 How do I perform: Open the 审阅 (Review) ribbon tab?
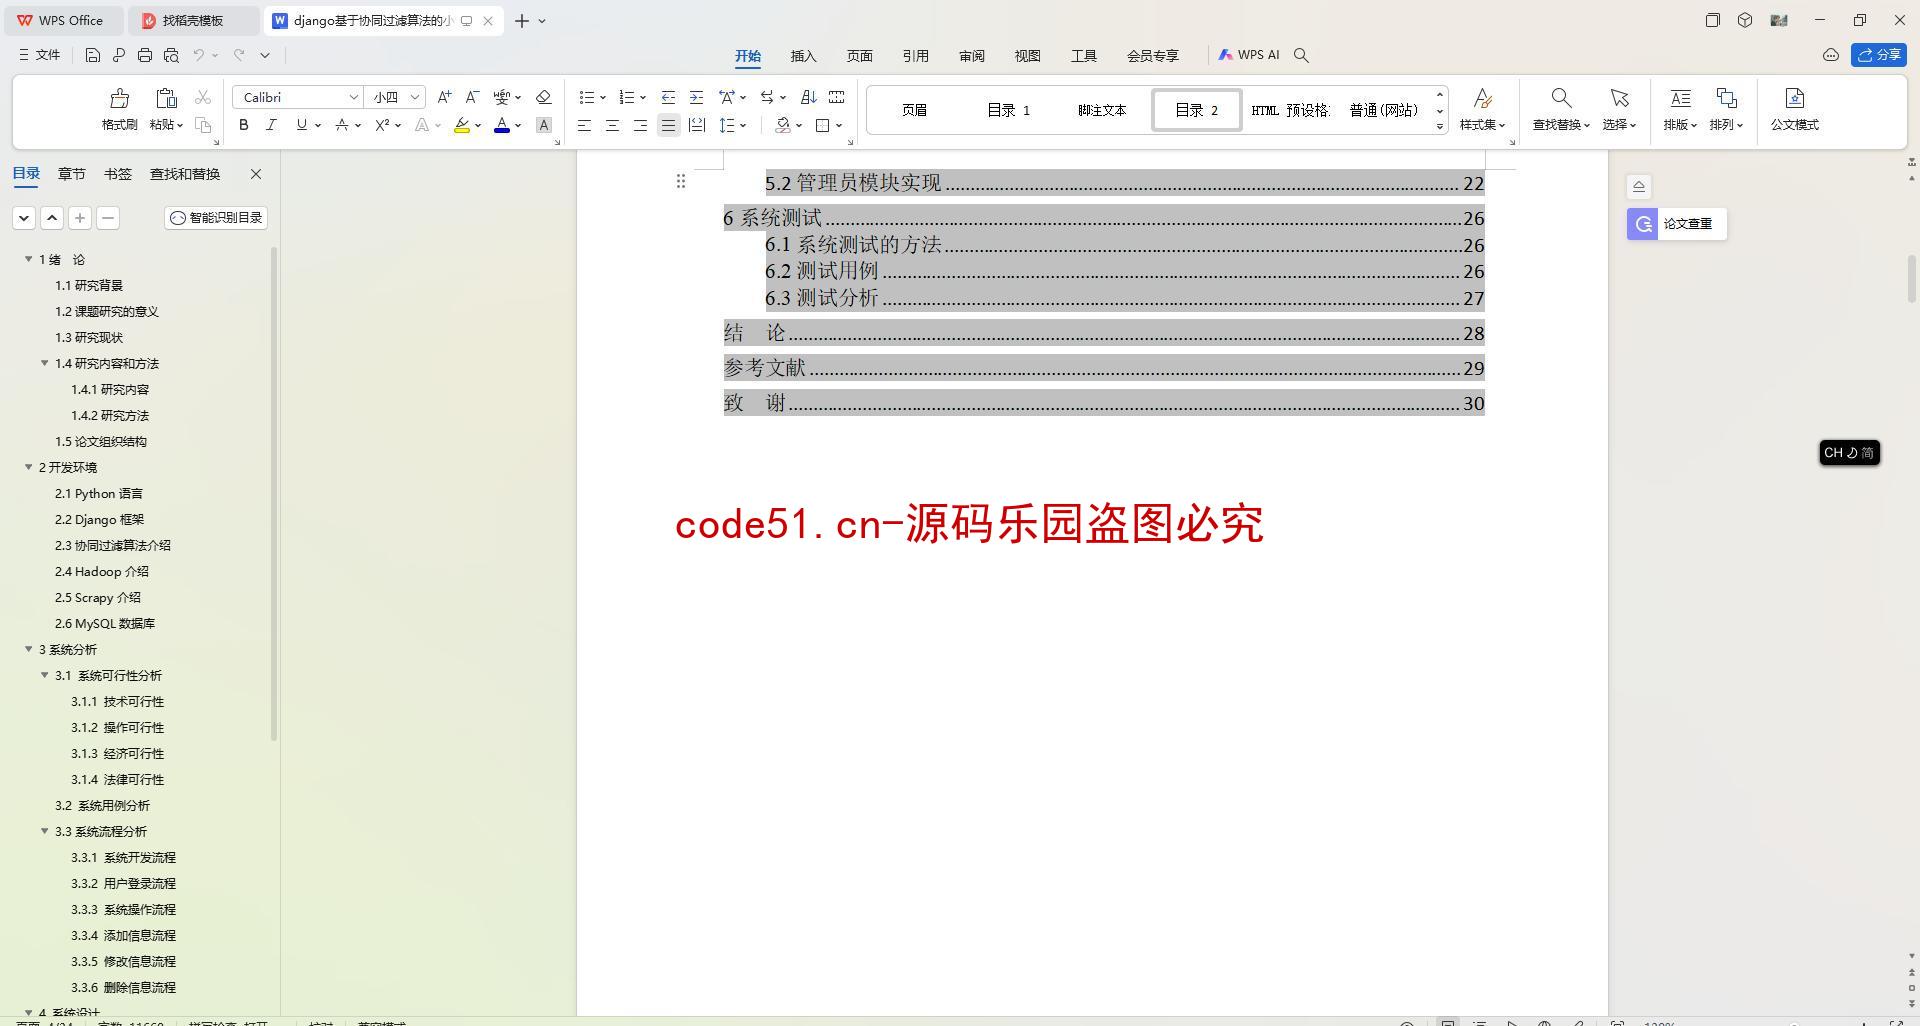[x=971, y=56]
